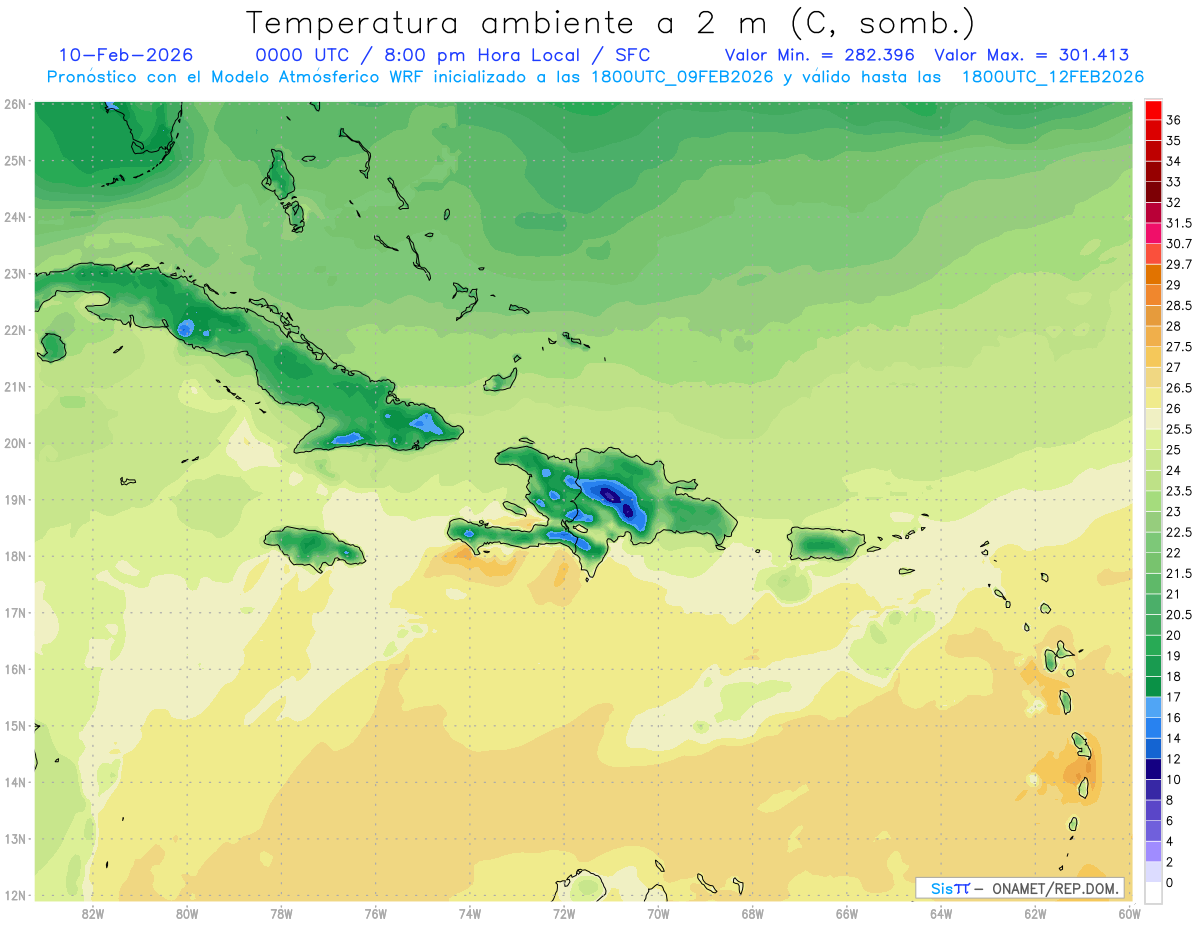
Task: Click the color bar label "20.5"
Action: pyautogui.click(x=1178, y=615)
